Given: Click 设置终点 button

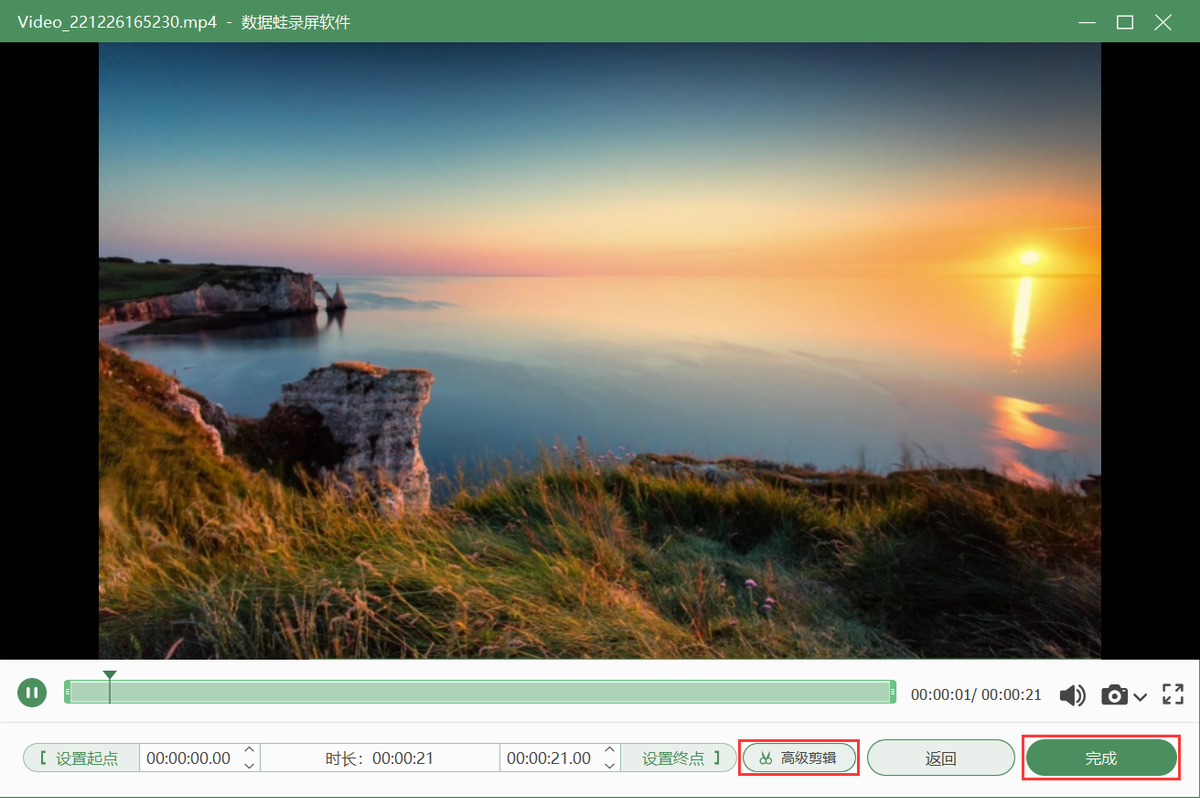Looking at the screenshot, I should [678, 758].
